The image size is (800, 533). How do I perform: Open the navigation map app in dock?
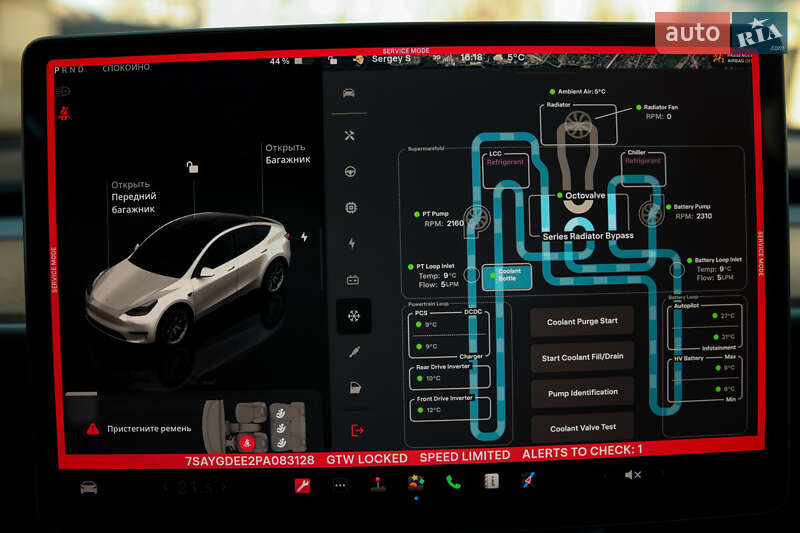pos(529,479)
